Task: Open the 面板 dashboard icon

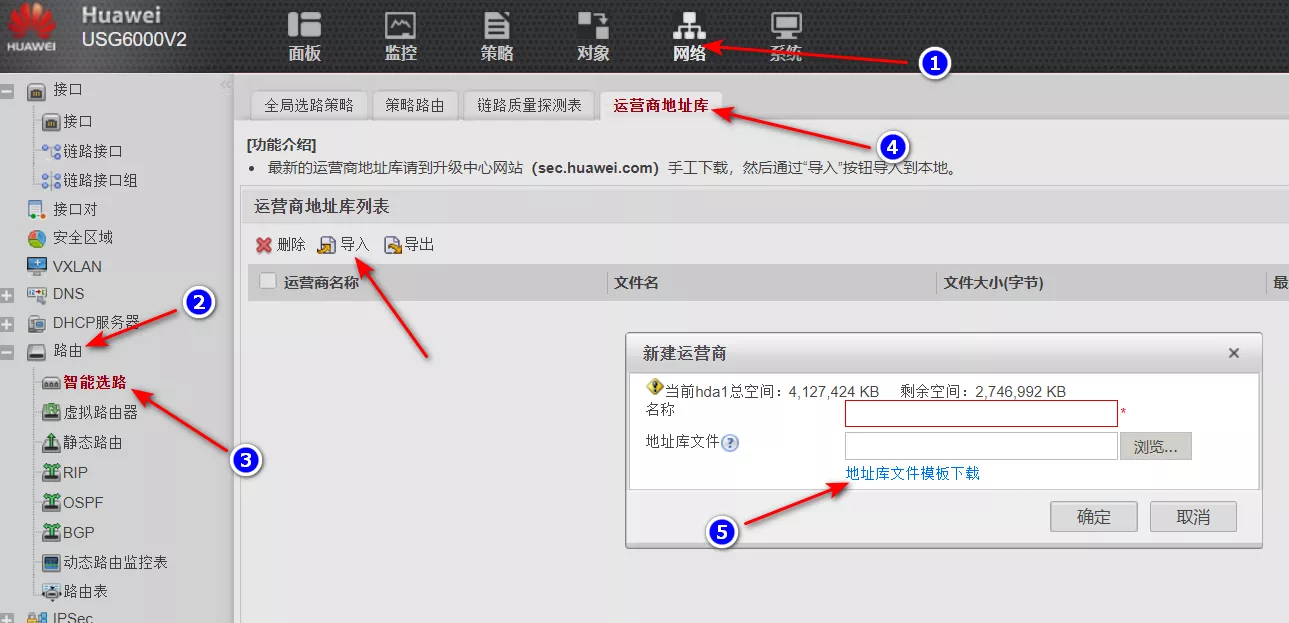Action: [x=304, y=26]
